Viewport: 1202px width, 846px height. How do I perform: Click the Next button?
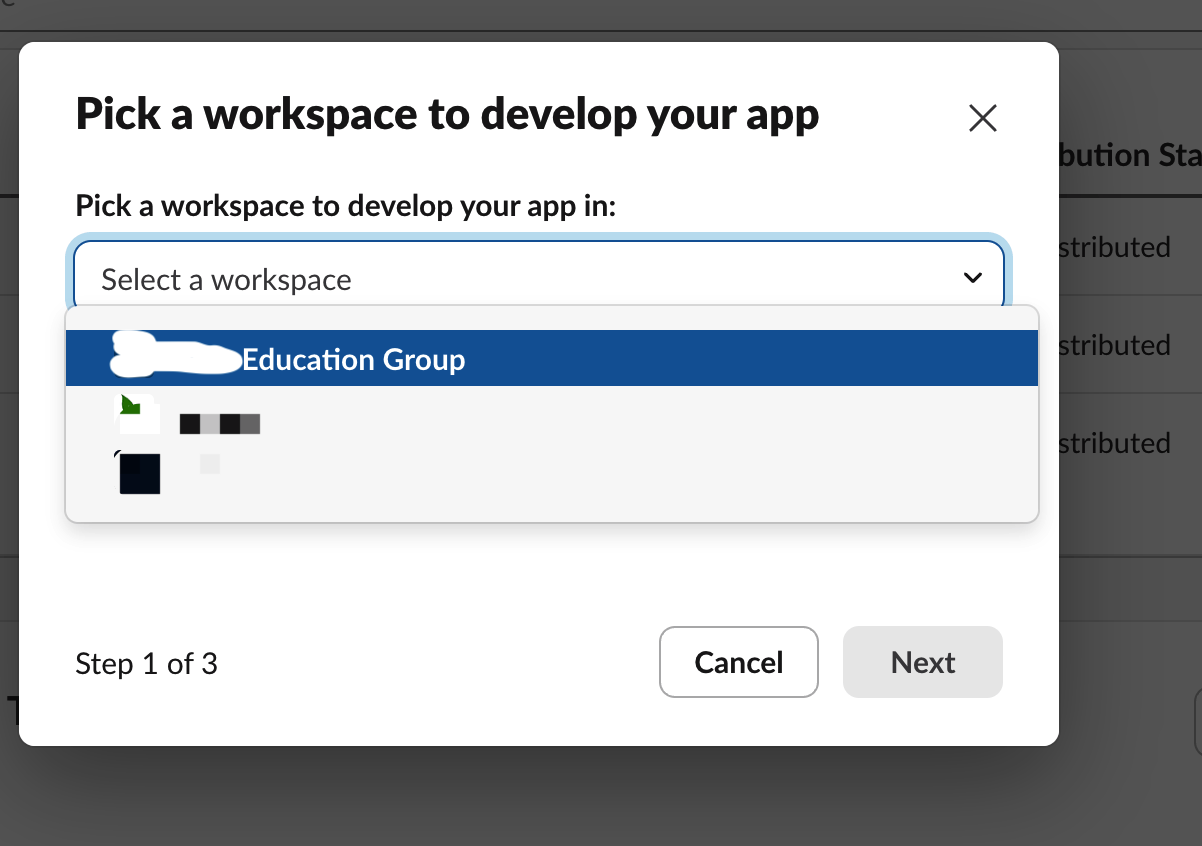(921, 662)
